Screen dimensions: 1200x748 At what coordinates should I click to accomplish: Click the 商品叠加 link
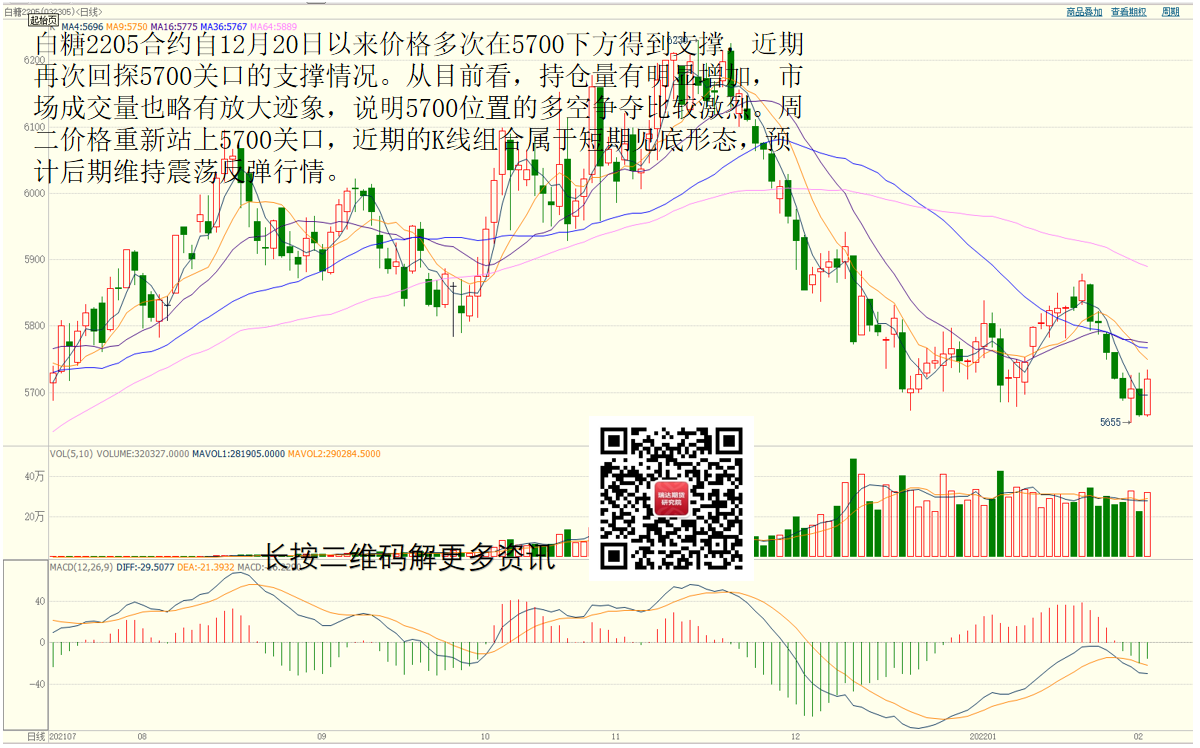point(1084,12)
